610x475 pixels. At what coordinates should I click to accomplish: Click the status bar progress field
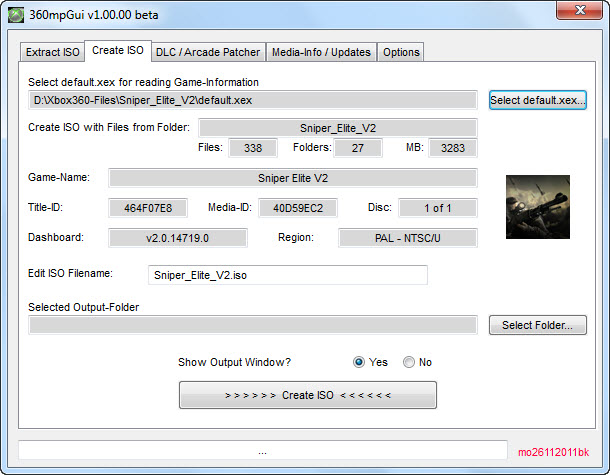(263, 452)
